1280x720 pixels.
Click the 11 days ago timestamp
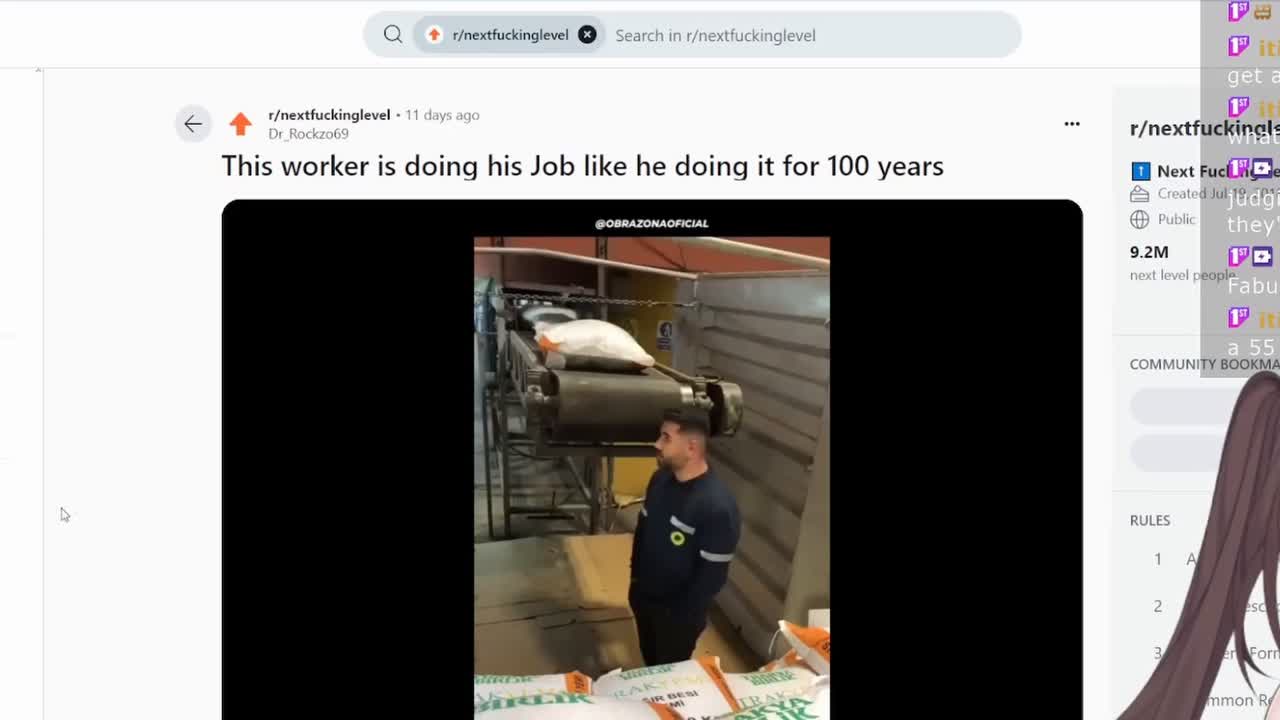click(442, 115)
